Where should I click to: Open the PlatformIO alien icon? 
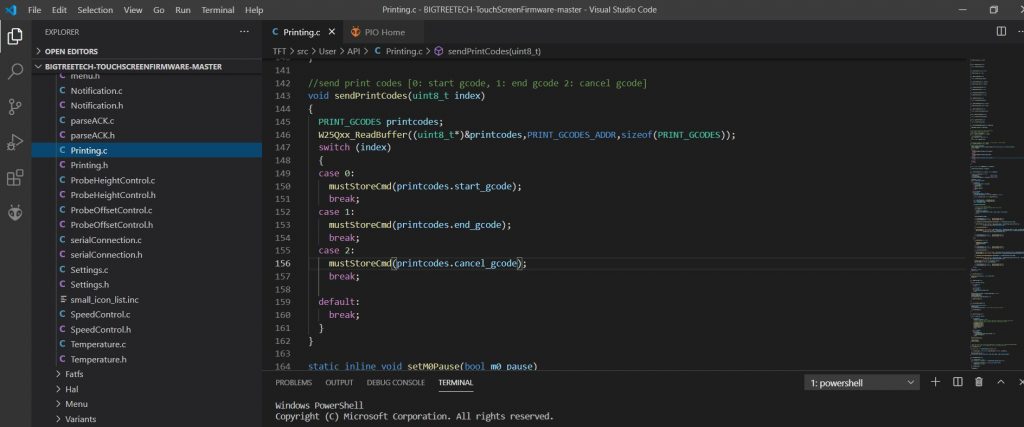[x=15, y=213]
